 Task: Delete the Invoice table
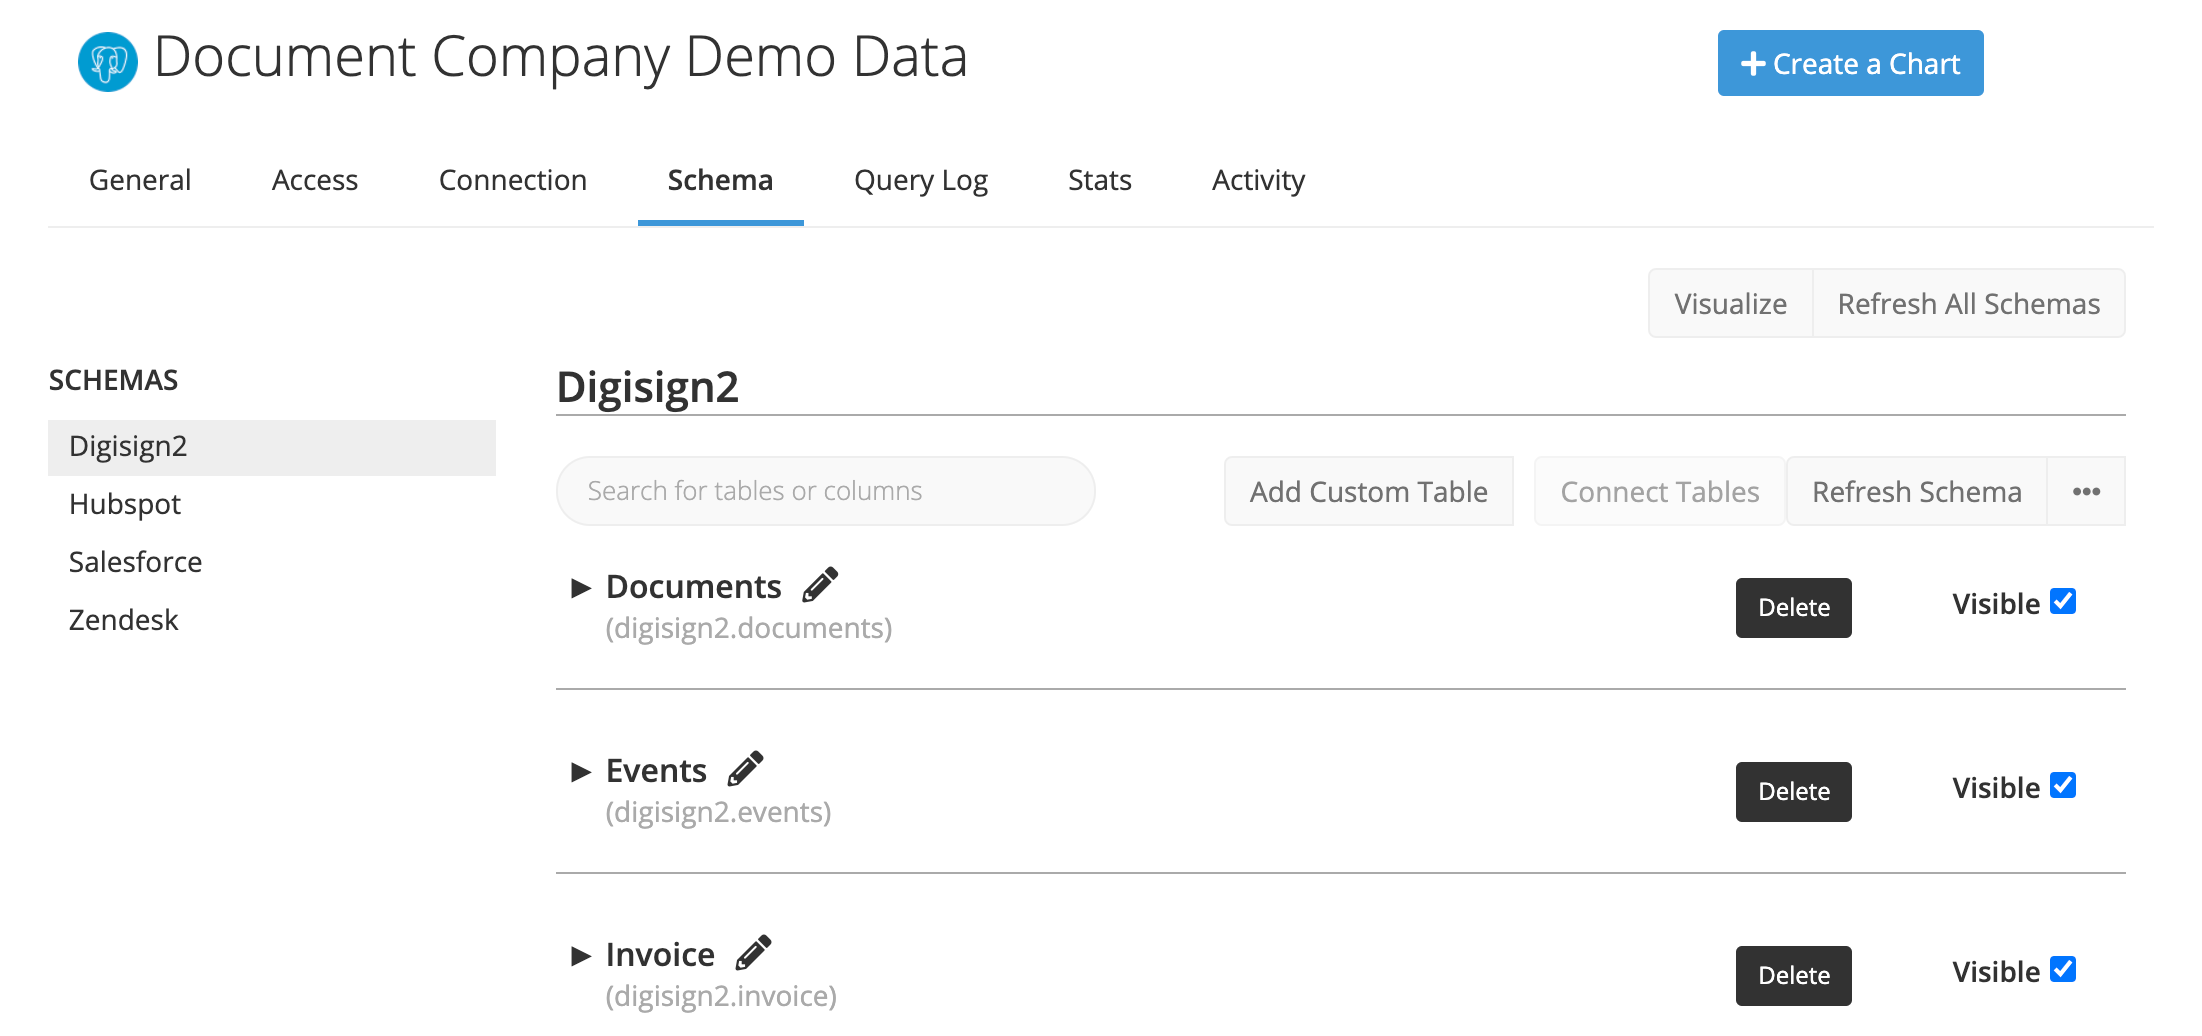(x=1794, y=975)
